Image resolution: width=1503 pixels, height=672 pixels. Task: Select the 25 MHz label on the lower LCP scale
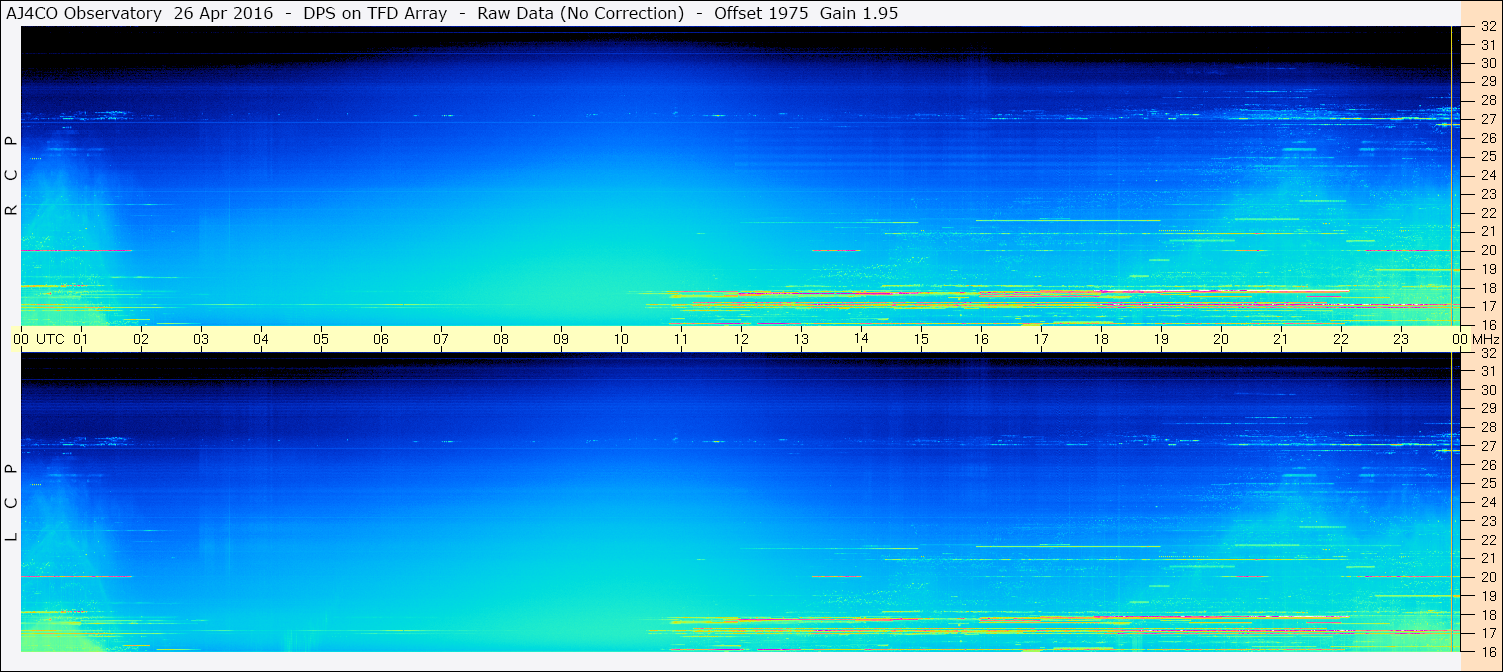point(1488,483)
